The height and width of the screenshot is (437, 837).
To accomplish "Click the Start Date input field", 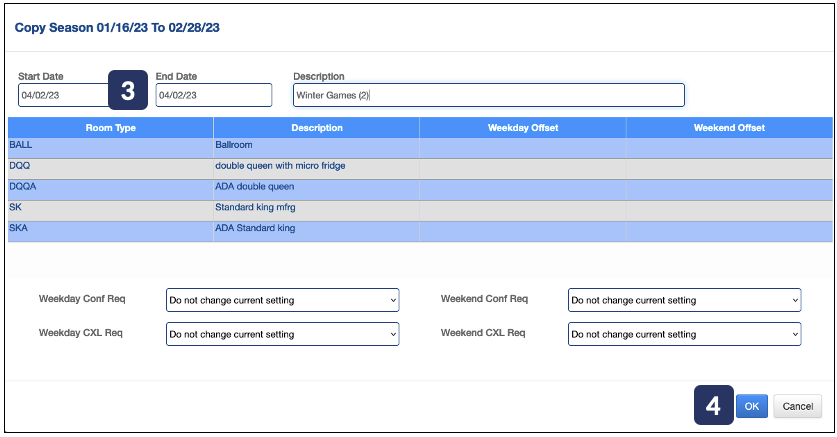I will [x=62, y=95].
